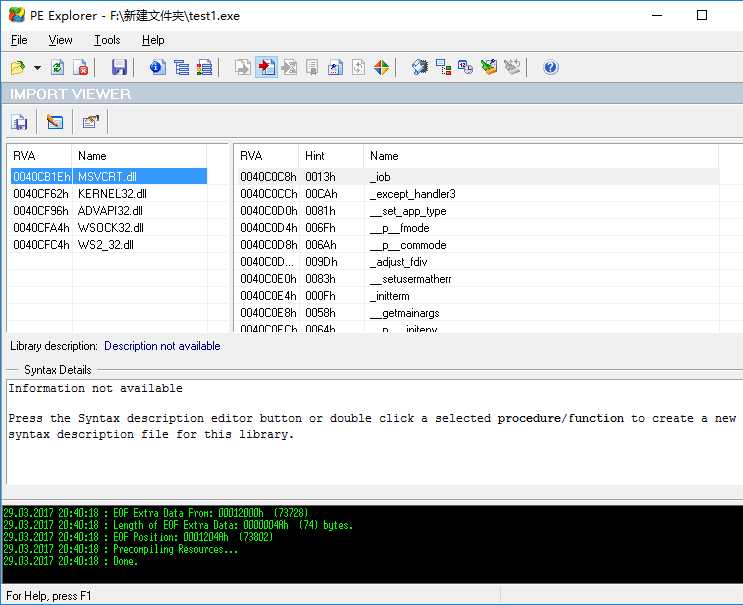Select the highlighted Import viewer red-arrow icon

(x=267, y=67)
